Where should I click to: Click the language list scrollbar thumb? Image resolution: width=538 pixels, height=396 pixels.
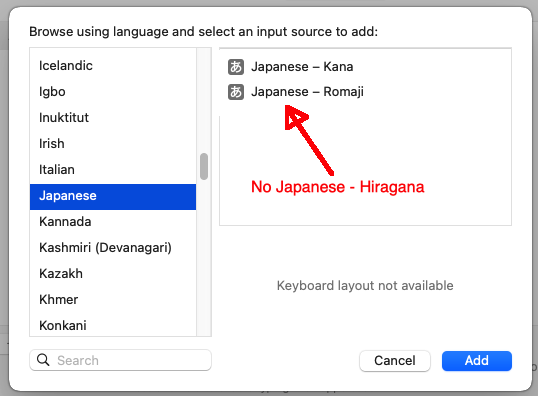204,166
